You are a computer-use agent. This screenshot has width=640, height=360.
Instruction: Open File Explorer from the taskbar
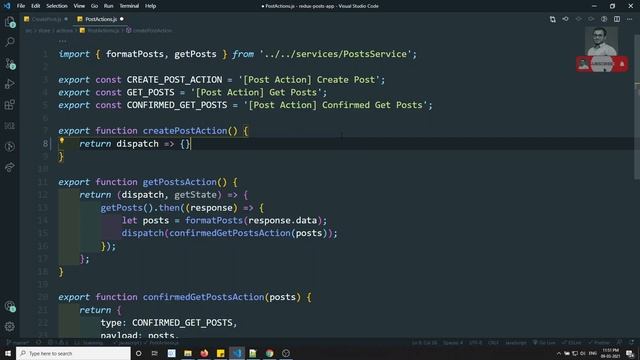[x=188, y=353]
